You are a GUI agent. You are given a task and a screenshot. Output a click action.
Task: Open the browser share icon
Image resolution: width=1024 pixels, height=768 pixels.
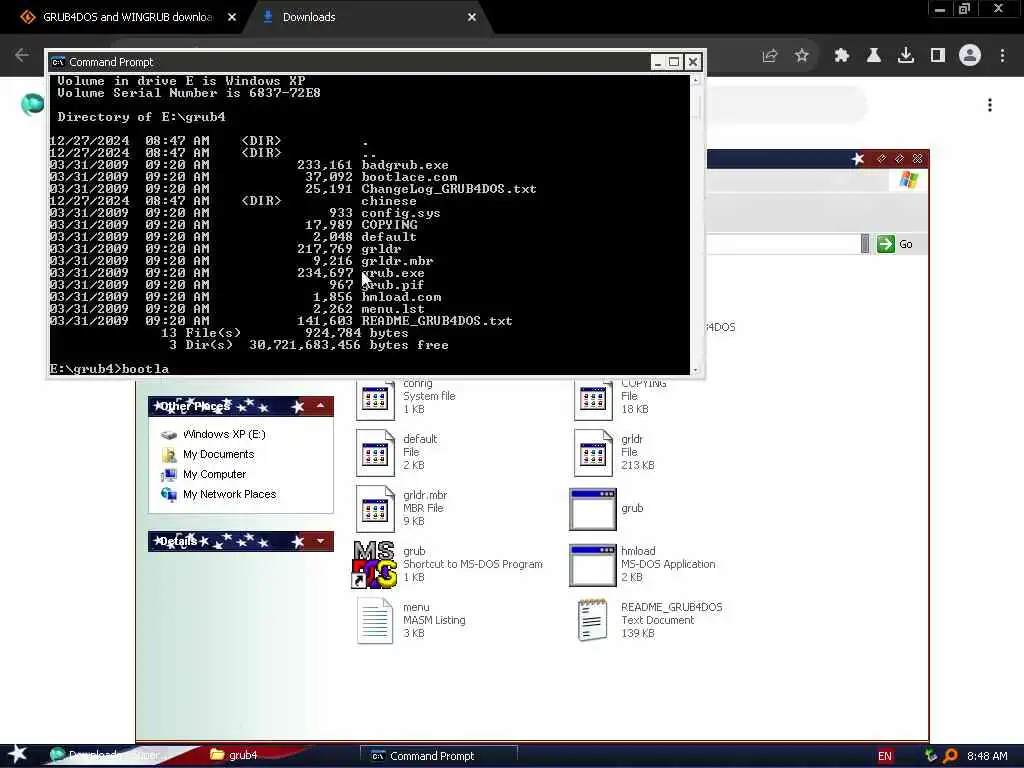769,56
